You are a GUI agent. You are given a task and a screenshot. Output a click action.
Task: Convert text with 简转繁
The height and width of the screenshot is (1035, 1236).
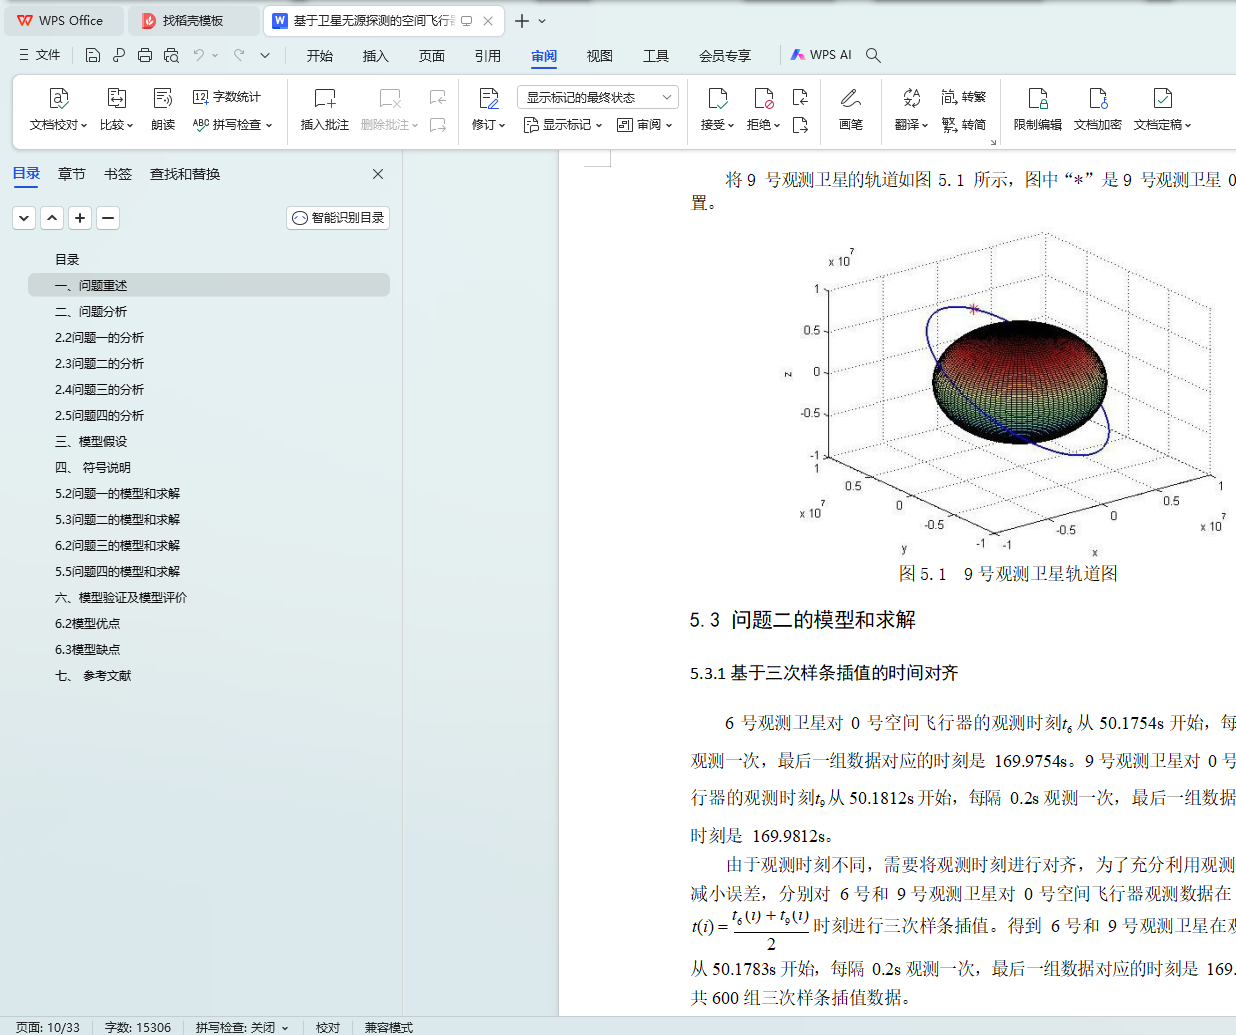tap(964, 97)
